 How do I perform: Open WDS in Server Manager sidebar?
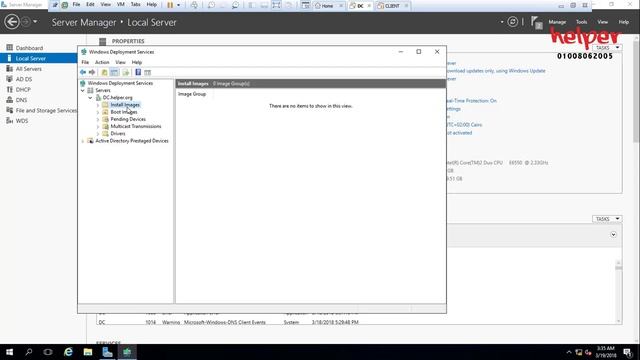(x=22, y=121)
